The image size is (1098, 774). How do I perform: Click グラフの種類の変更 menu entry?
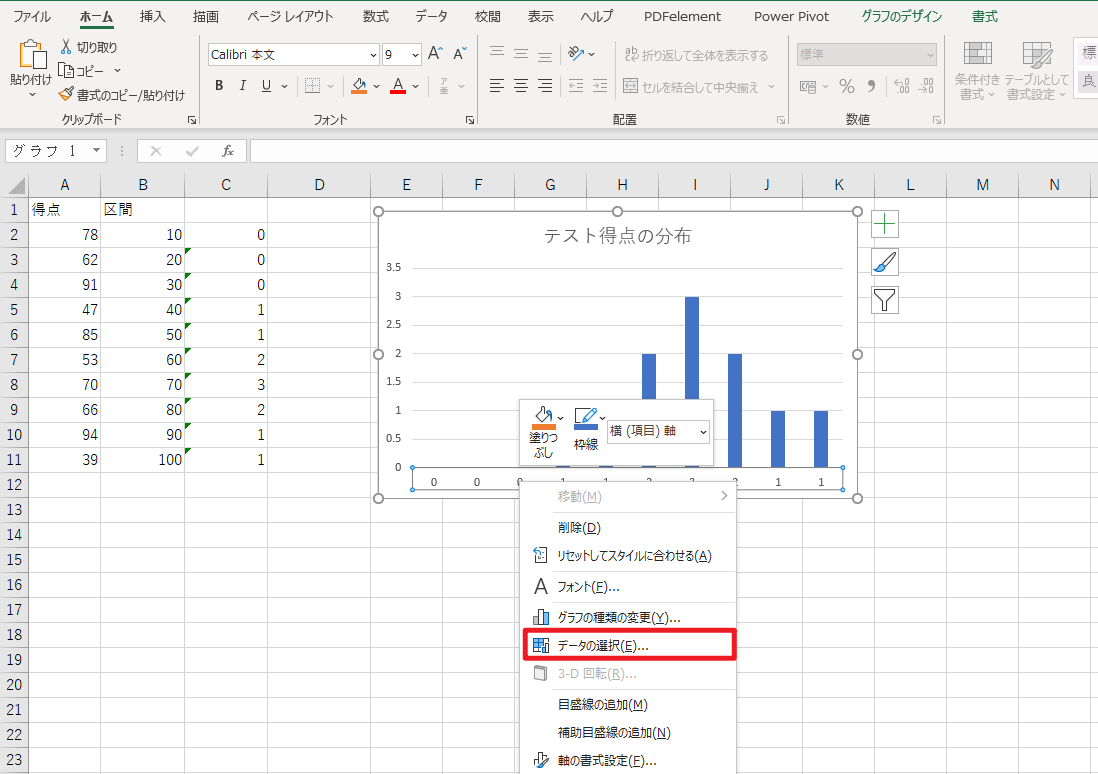click(x=618, y=617)
